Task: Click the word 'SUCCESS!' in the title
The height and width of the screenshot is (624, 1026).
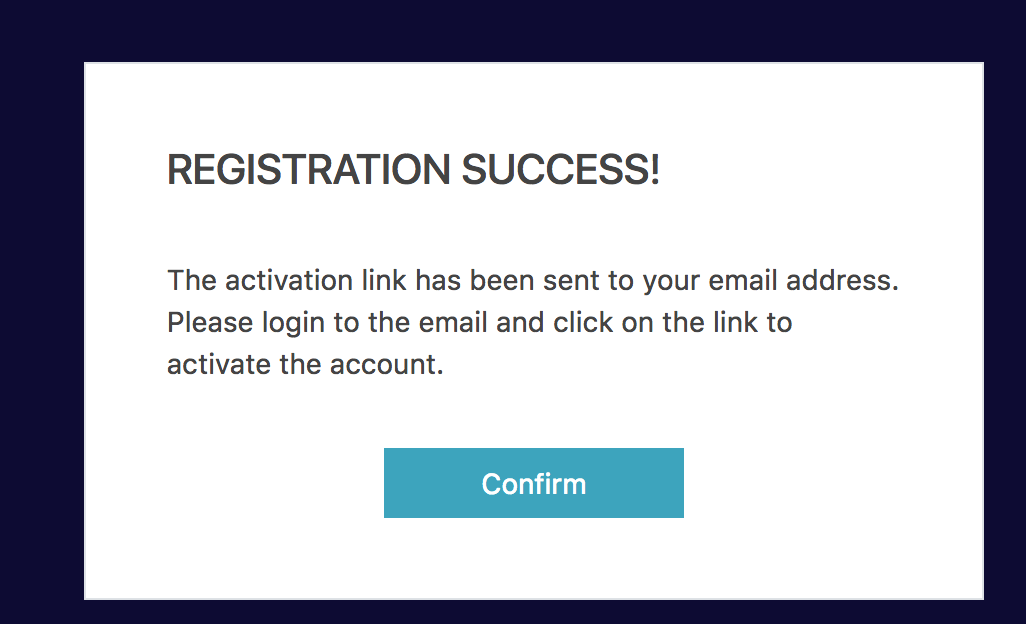Action: click(560, 171)
